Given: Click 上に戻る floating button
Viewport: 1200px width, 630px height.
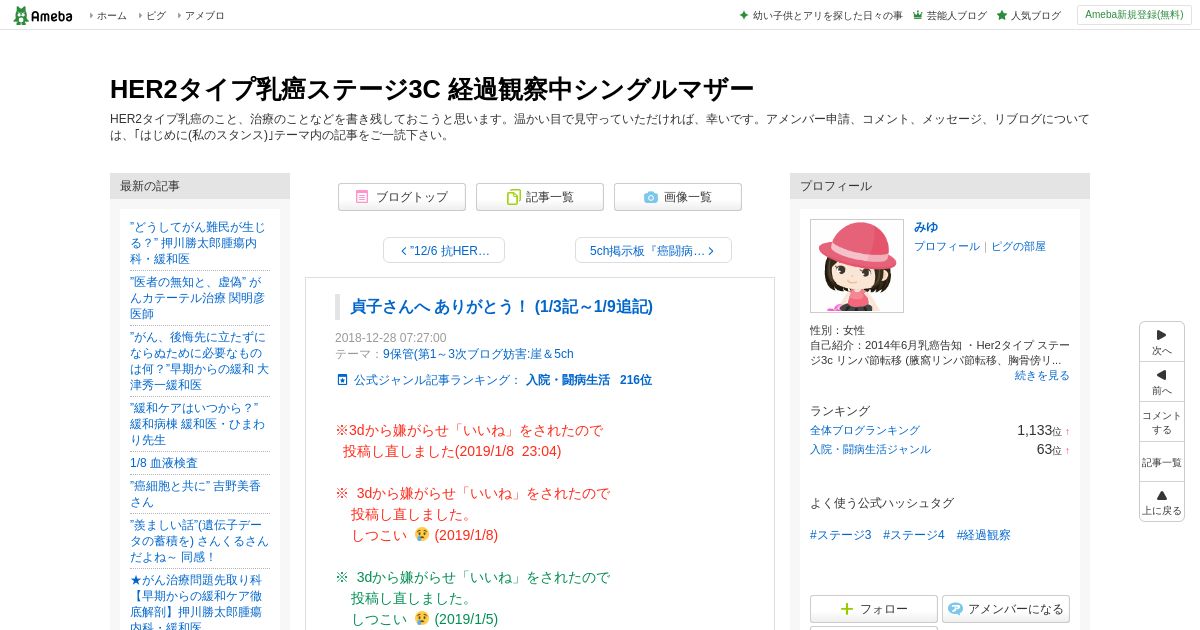Looking at the screenshot, I should (1162, 502).
